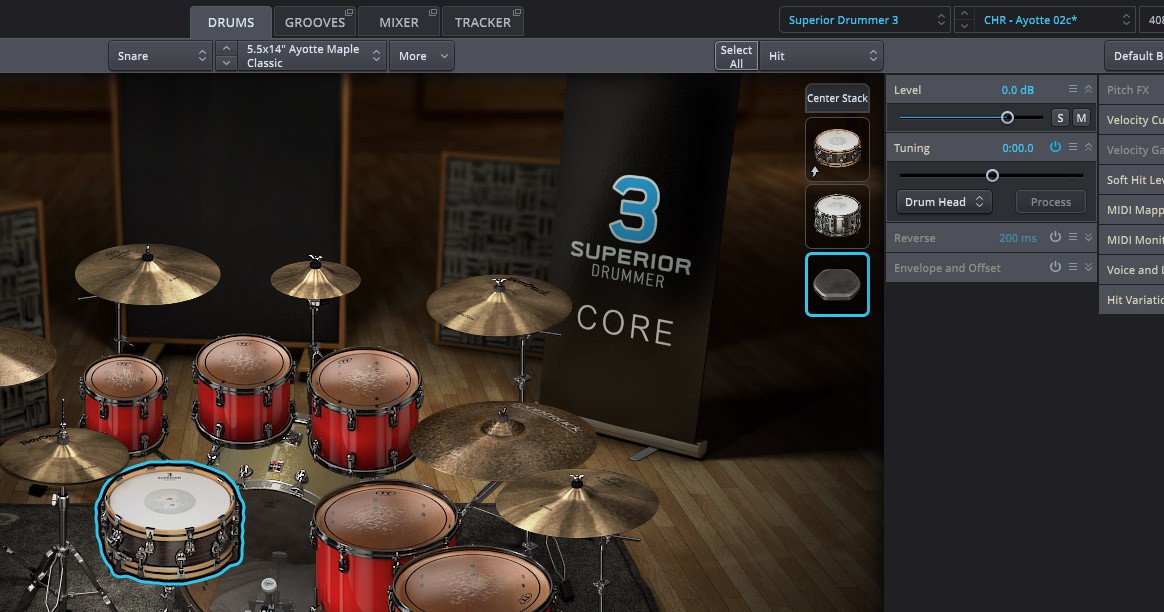The width and height of the screenshot is (1164, 612).
Task: Open the MIDI Mapp… panel
Action: pyautogui.click(x=1131, y=209)
